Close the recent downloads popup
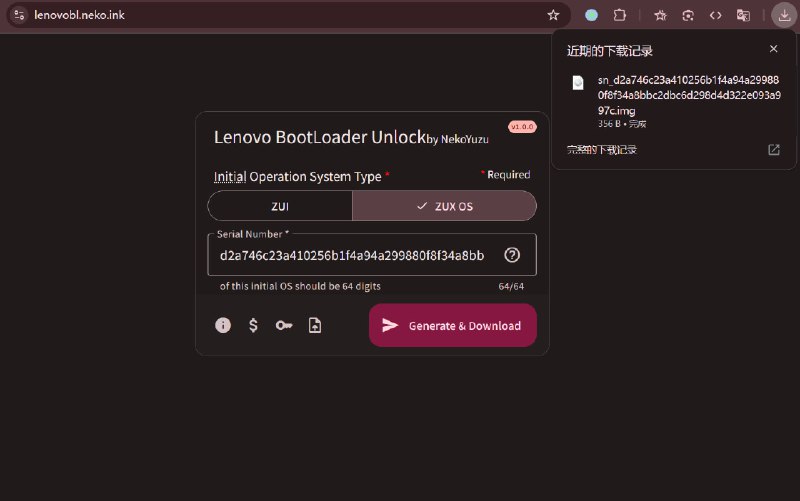800x501 pixels. point(773,49)
